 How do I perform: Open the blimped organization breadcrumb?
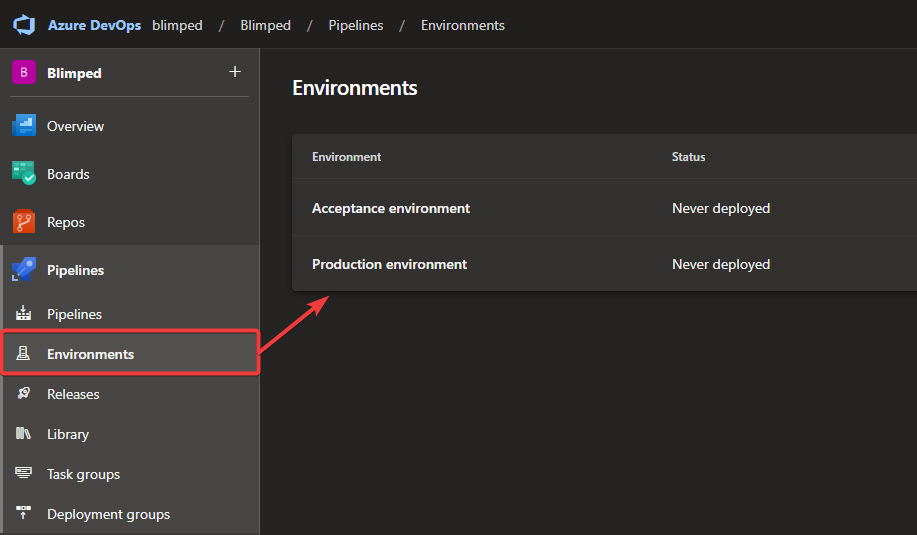pyautogui.click(x=177, y=25)
